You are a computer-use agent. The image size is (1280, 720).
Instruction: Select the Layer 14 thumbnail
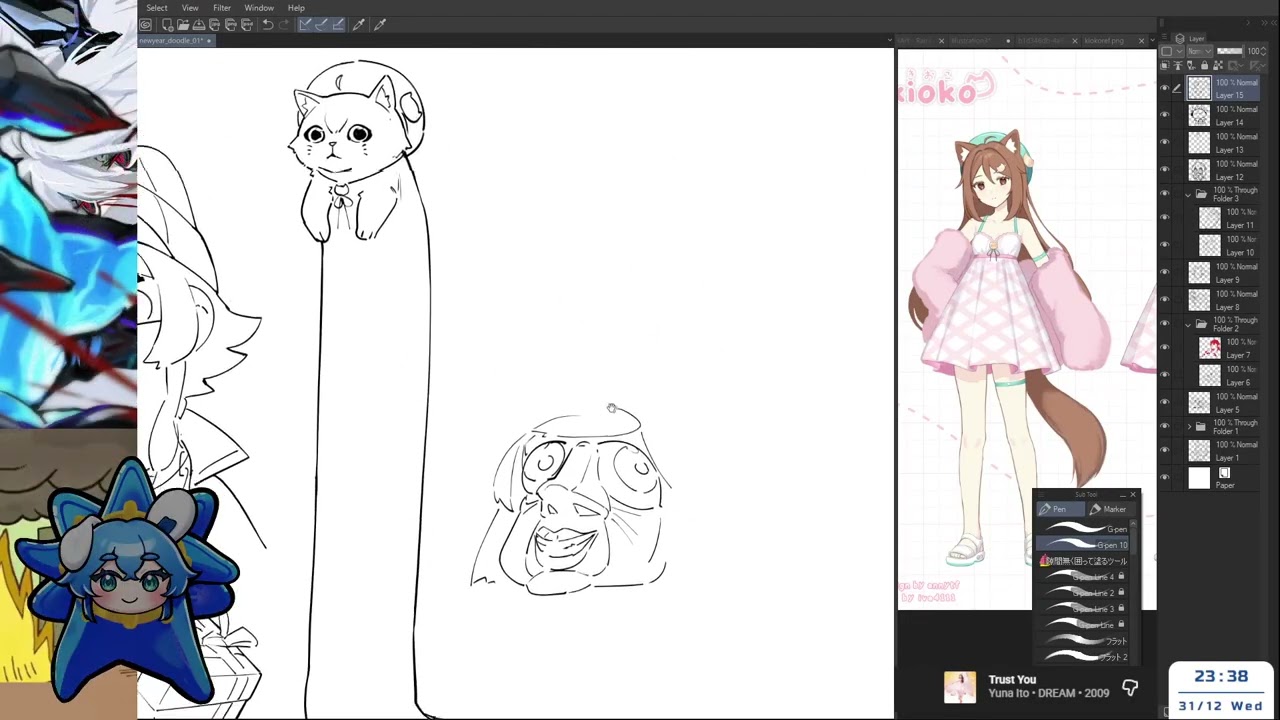[1199, 116]
